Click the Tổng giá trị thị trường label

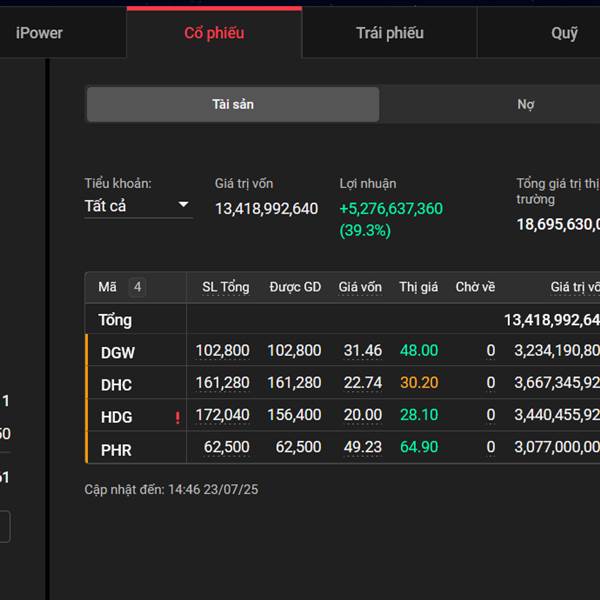coord(558,191)
